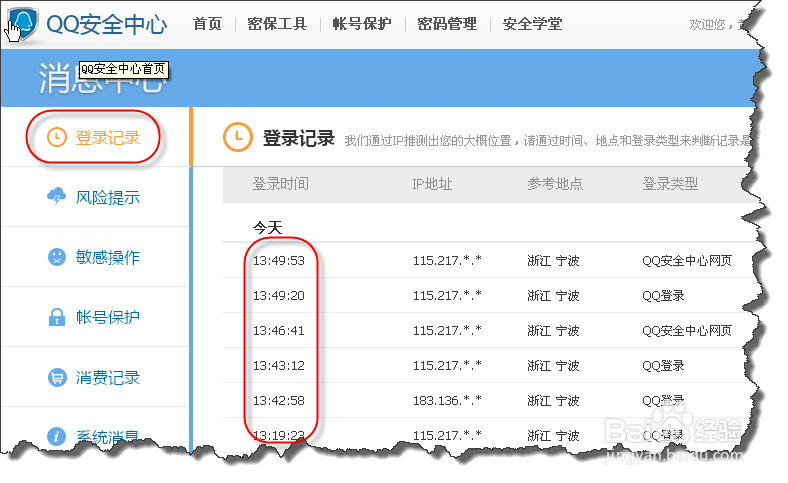Click the login time 13:49:20

(278, 296)
